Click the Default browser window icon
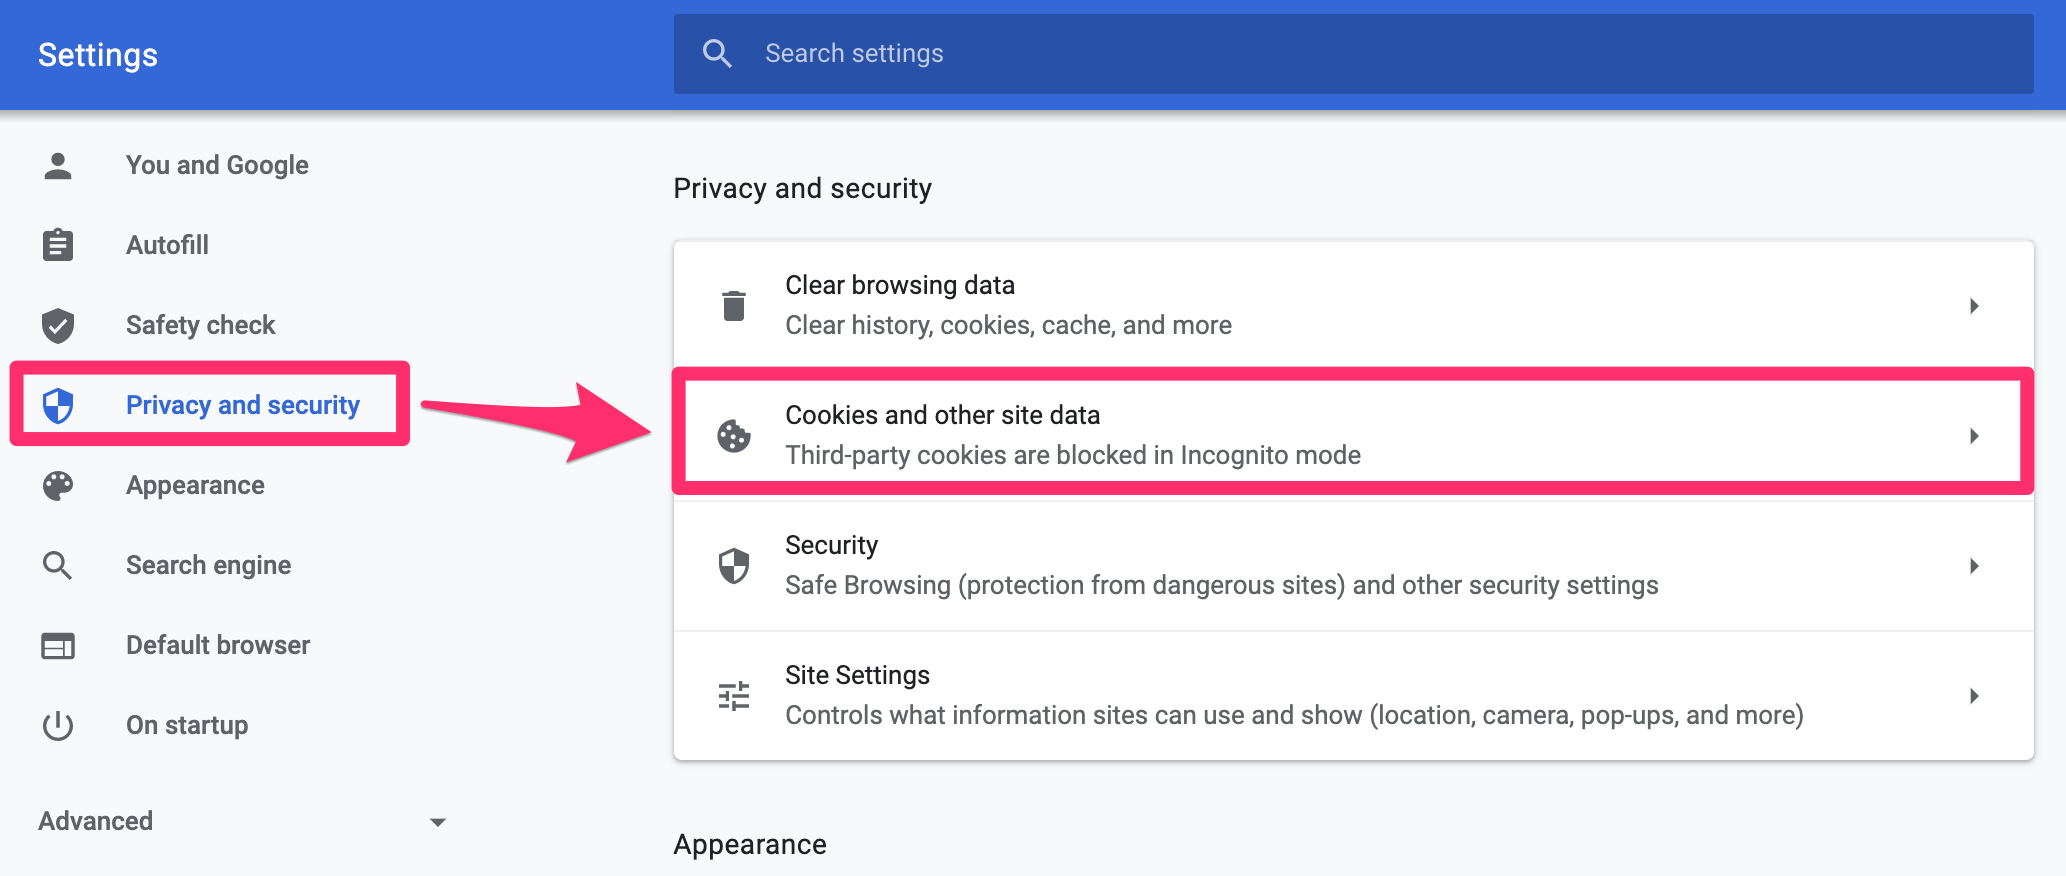The image size is (2066, 876). pyautogui.click(x=58, y=645)
